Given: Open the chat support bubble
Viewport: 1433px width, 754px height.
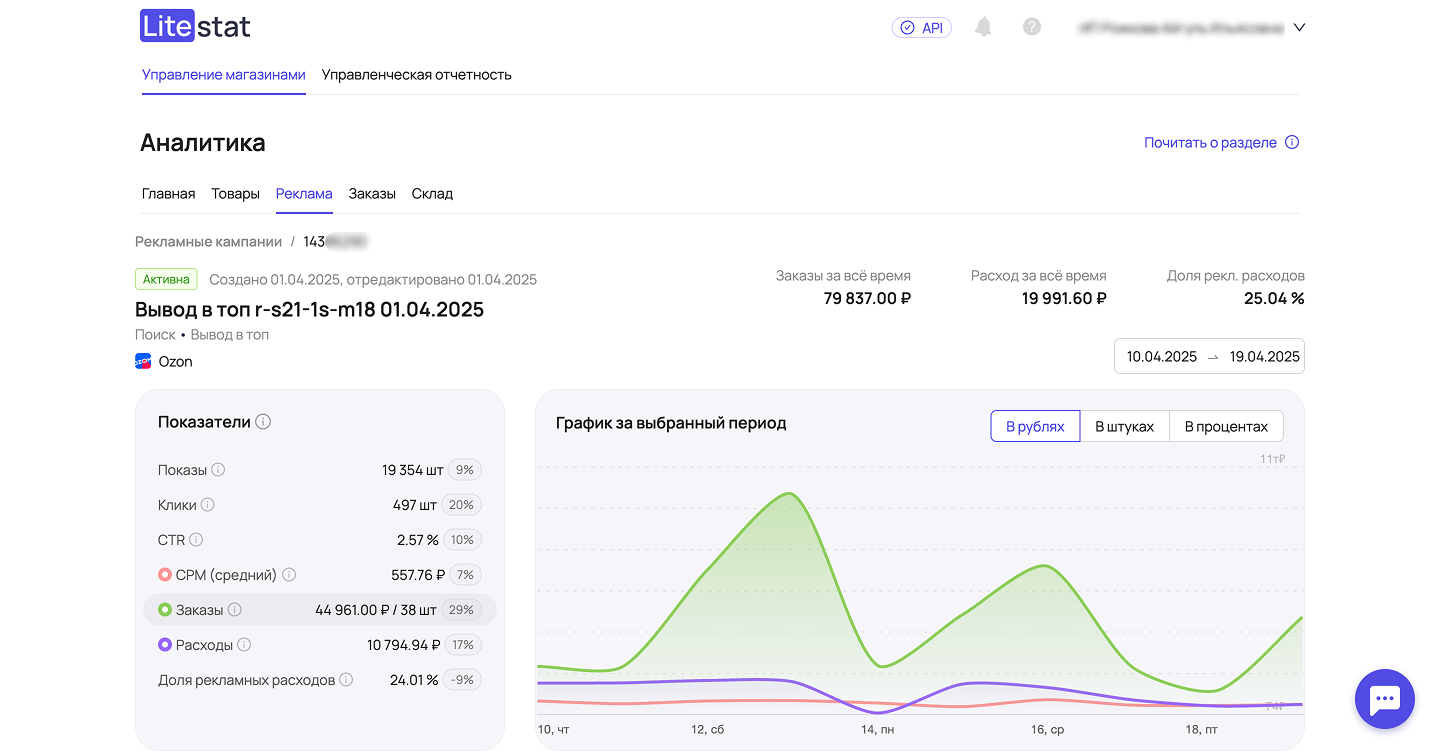Looking at the screenshot, I should [x=1384, y=699].
